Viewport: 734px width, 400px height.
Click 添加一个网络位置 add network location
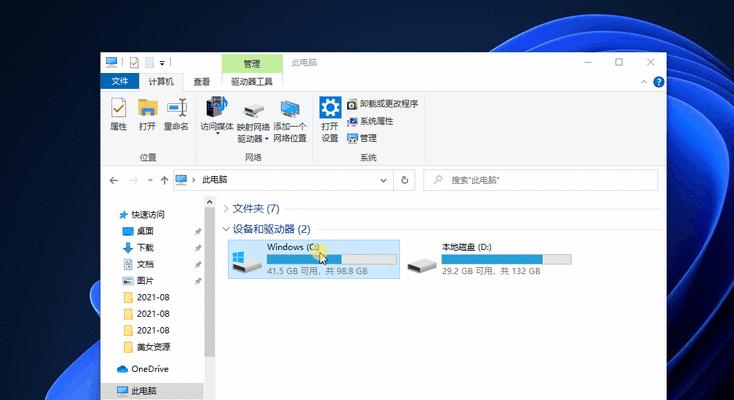click(x=290, y=119)
